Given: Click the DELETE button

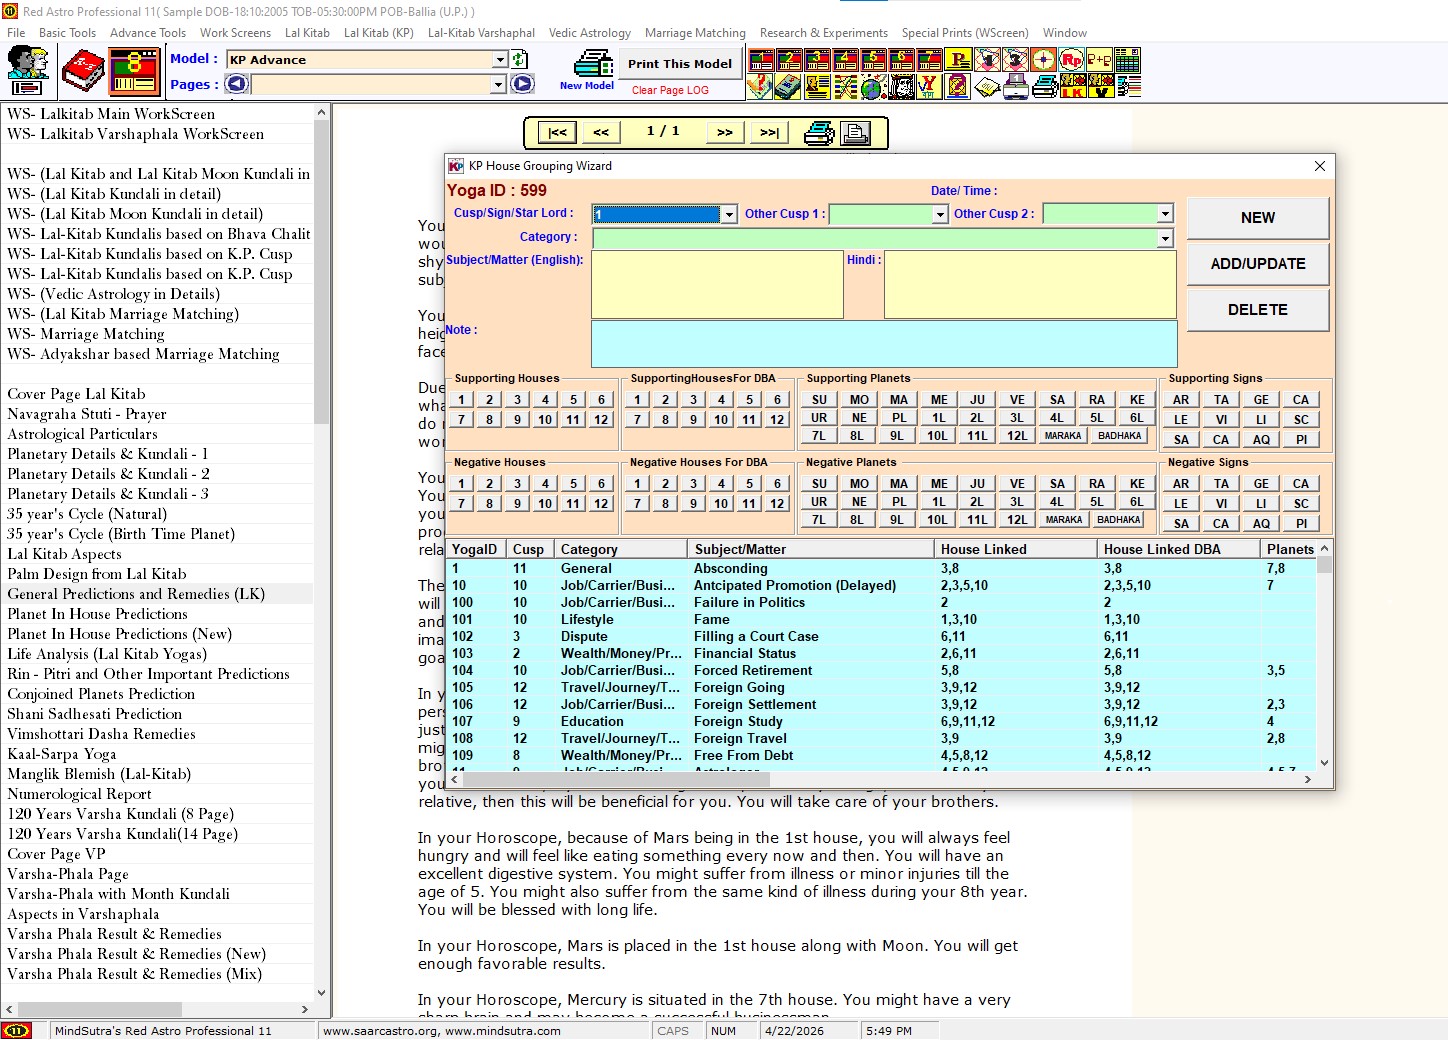Looking at the screenshot, I should [1258, 310].
